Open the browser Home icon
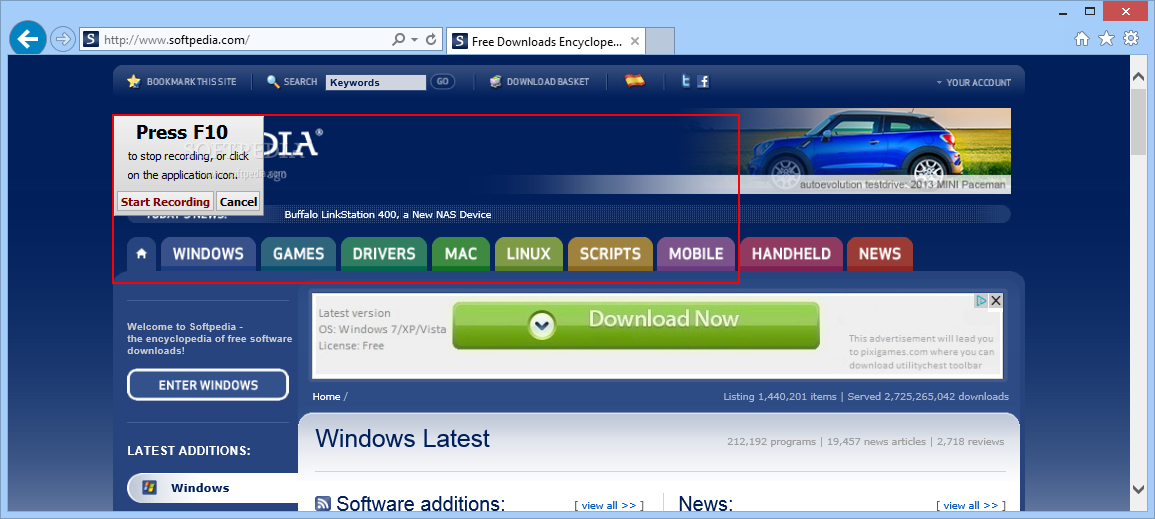Image resolution: width=1155 pixels, height=519 pixels. 1081,39
